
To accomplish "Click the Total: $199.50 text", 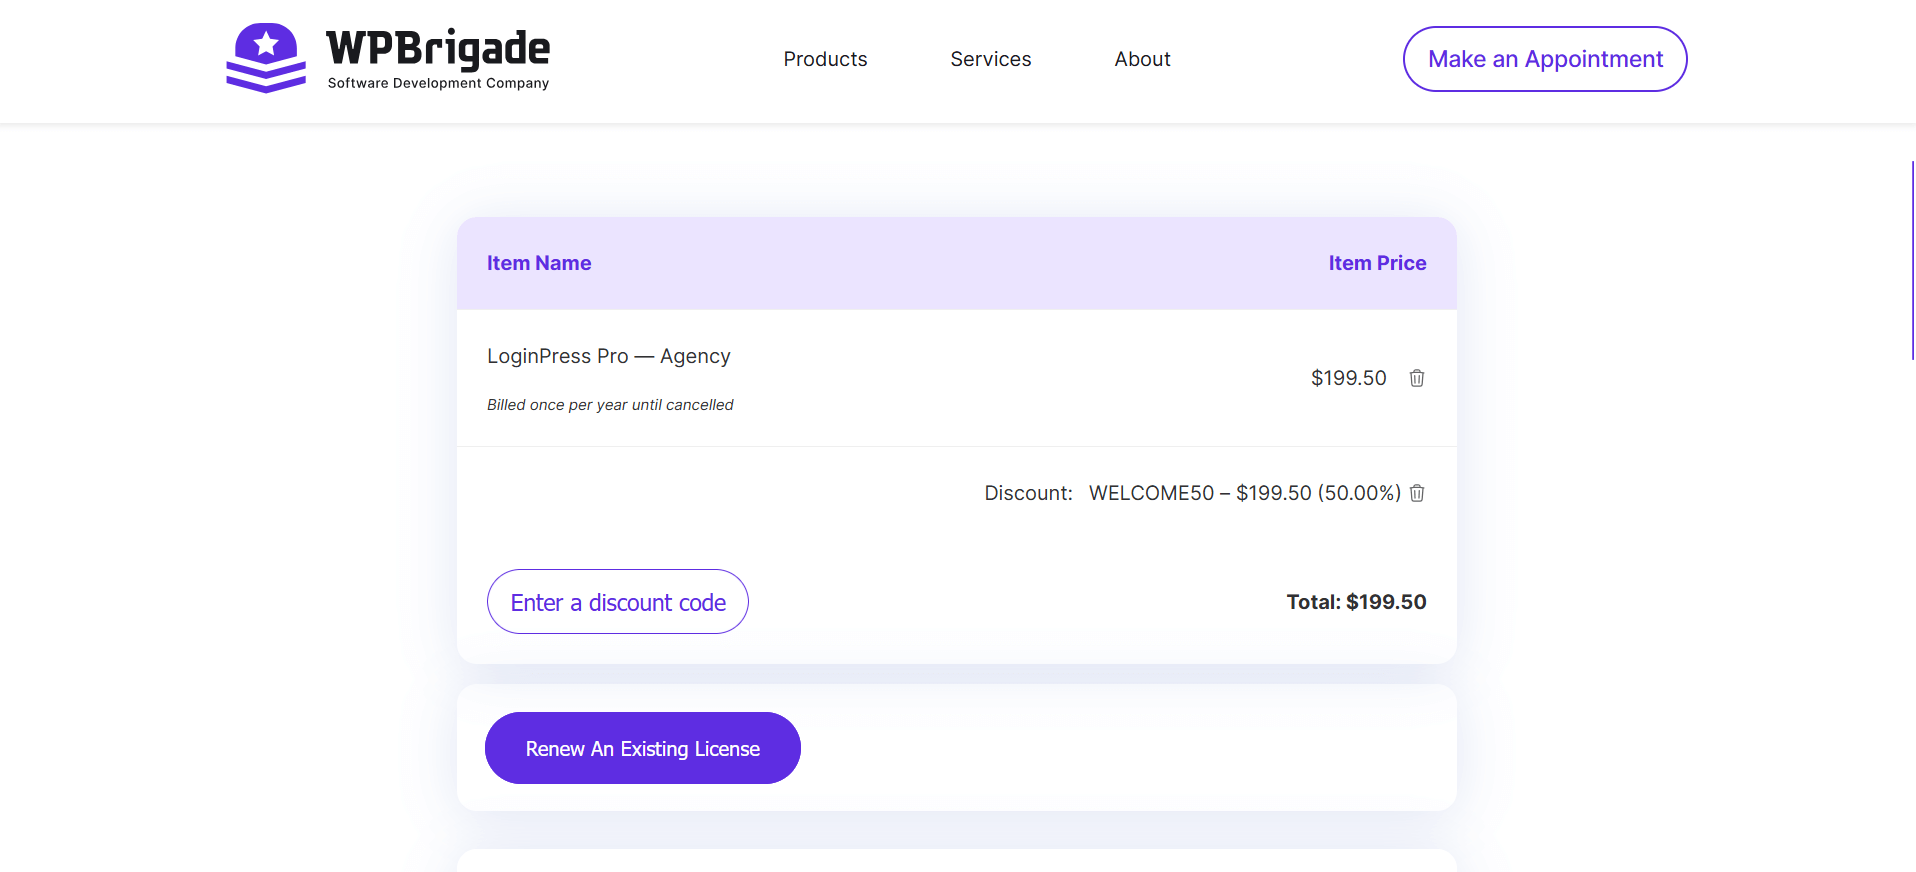I will (x=1356, y=602).
